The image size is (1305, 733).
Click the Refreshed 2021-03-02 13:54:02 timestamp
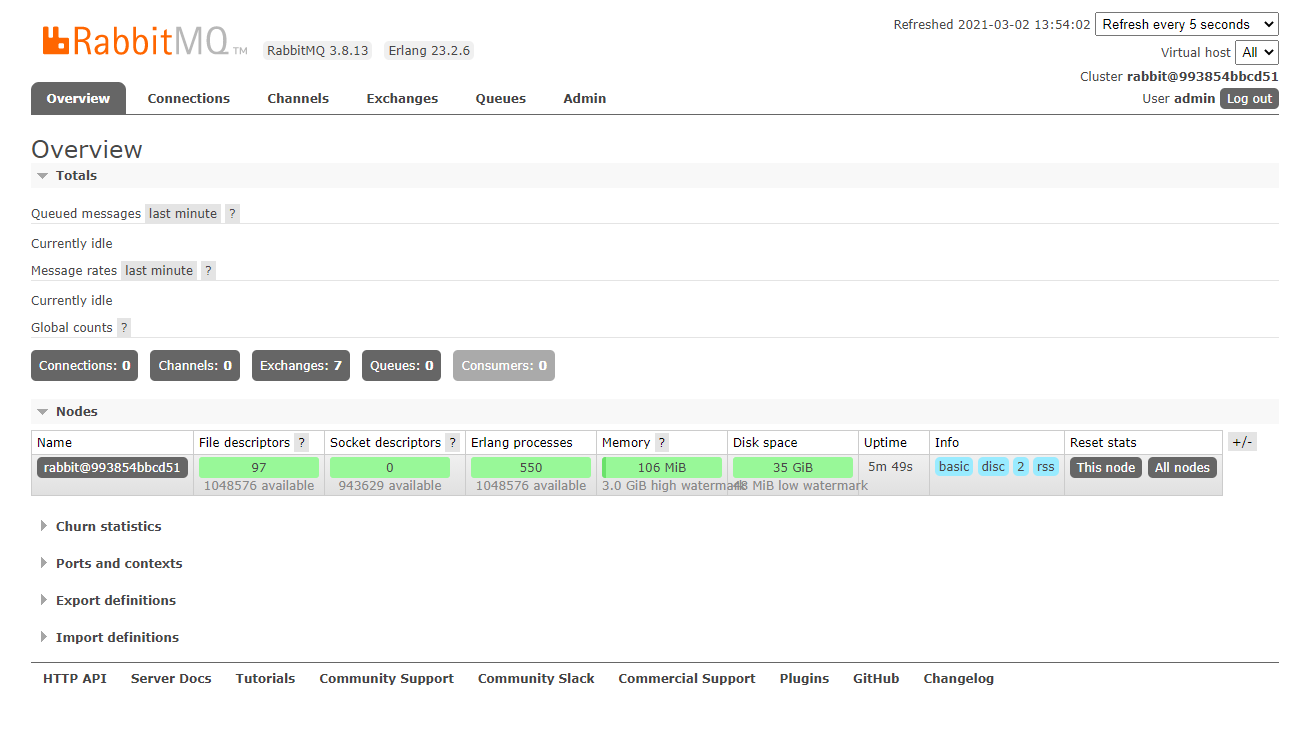pyautogui.click(x=992, y=24)
